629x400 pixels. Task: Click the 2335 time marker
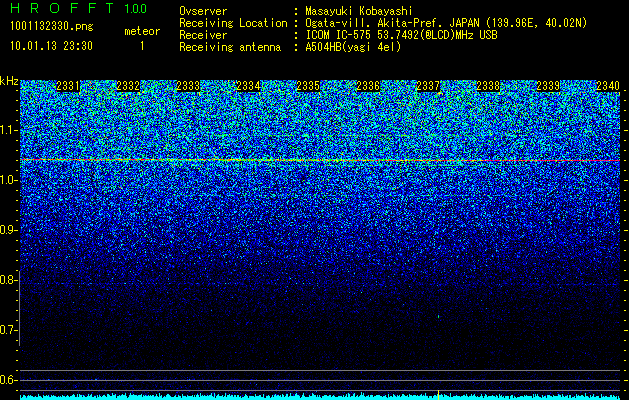click(x=308, y=86)
